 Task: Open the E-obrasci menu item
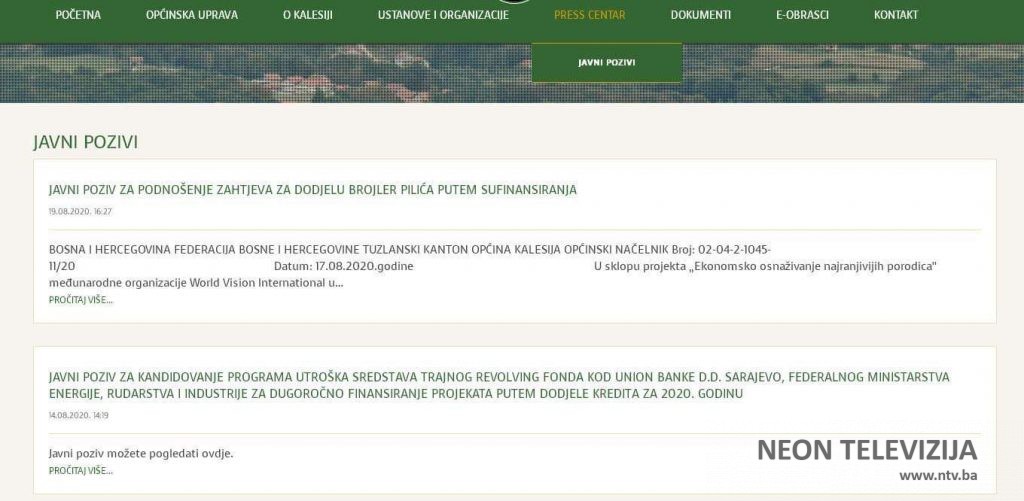coord(801,15)
